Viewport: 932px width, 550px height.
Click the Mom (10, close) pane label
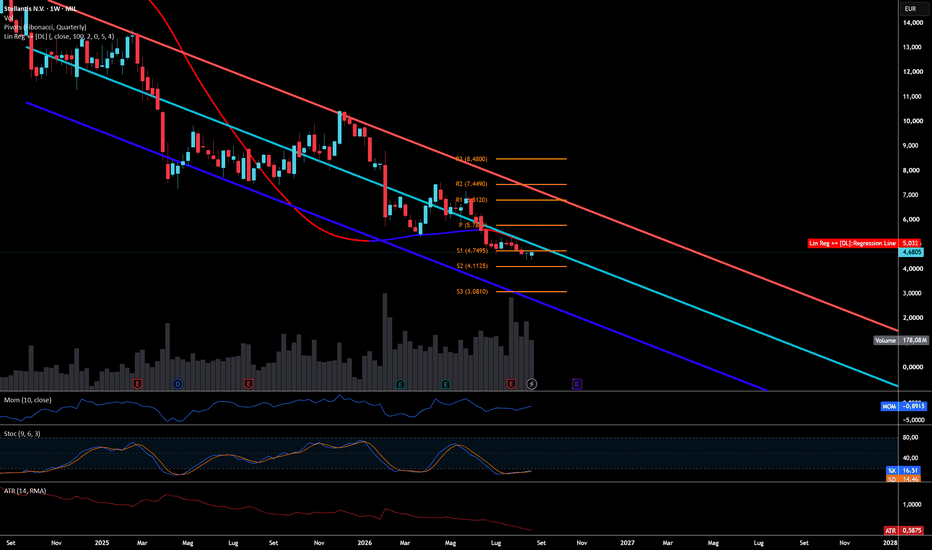pyautogui.click(x=27, y=400)
